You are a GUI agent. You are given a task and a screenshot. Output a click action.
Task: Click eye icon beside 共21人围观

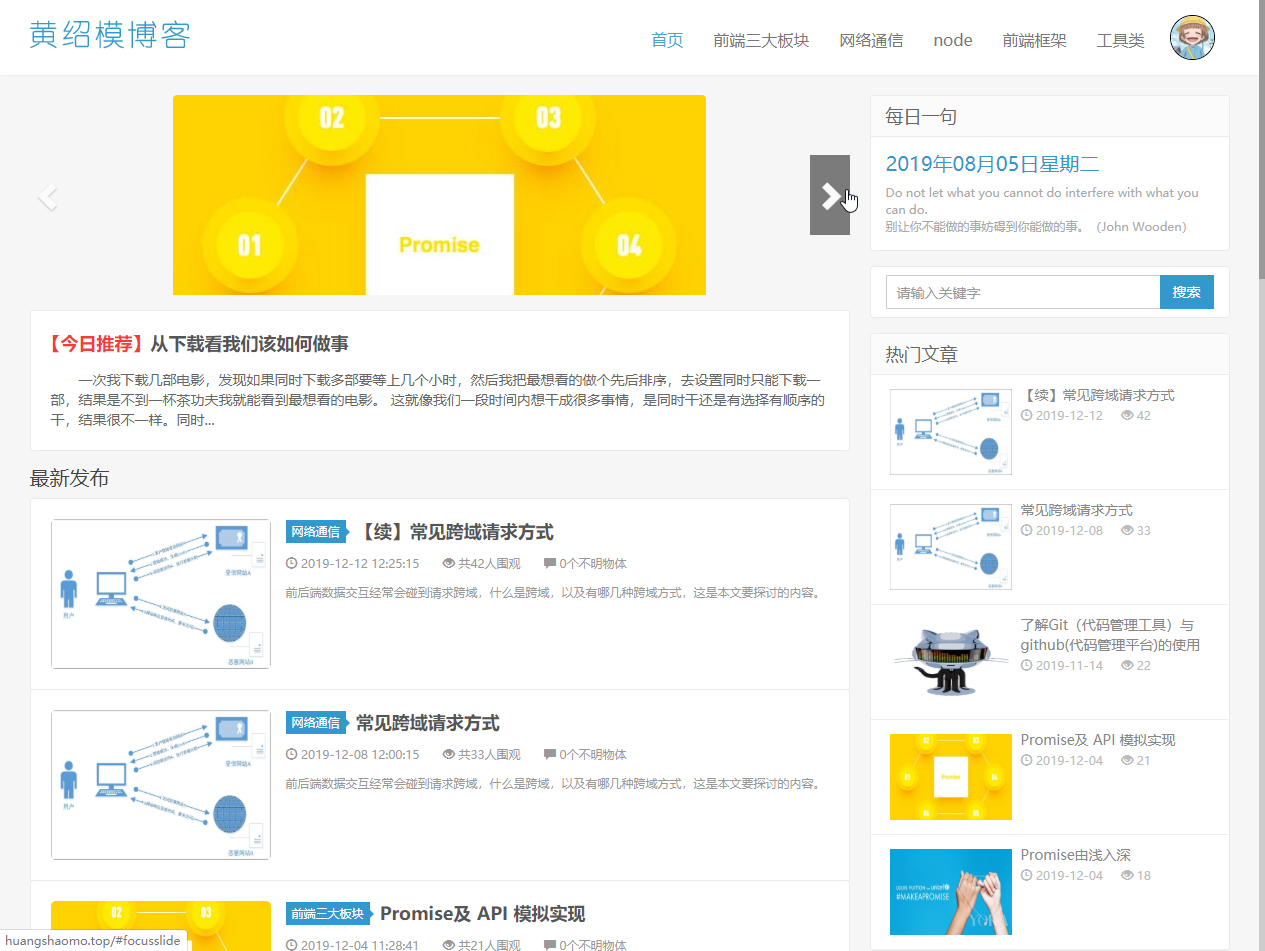[449, 945]
